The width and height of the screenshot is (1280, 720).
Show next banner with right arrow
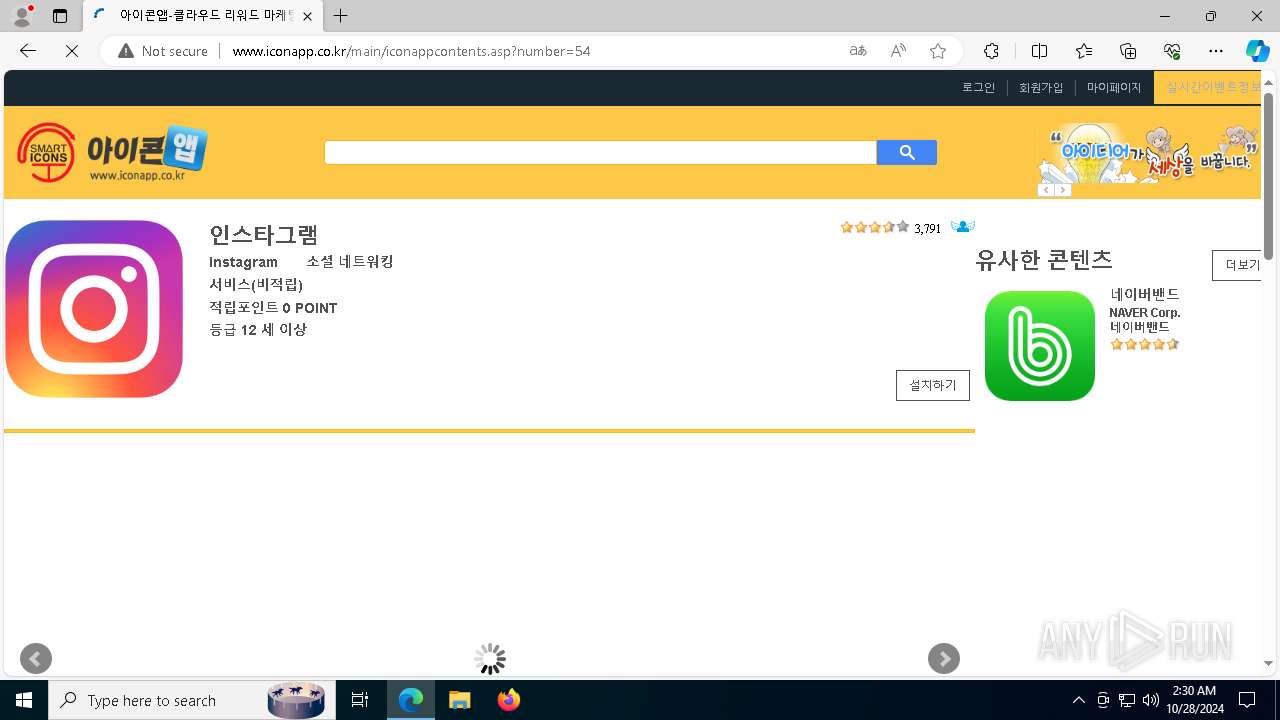[1063, 190]
